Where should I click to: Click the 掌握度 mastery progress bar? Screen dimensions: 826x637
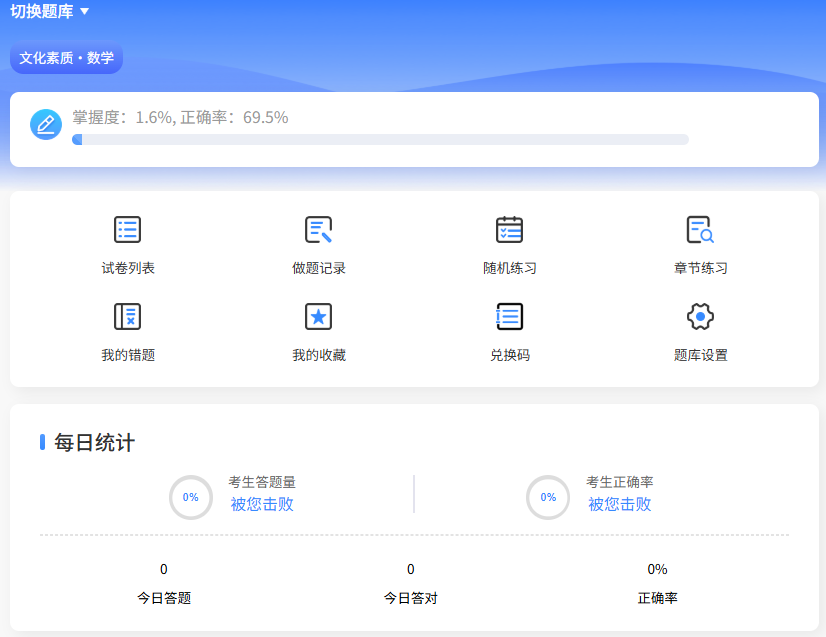tap(380, 140)
